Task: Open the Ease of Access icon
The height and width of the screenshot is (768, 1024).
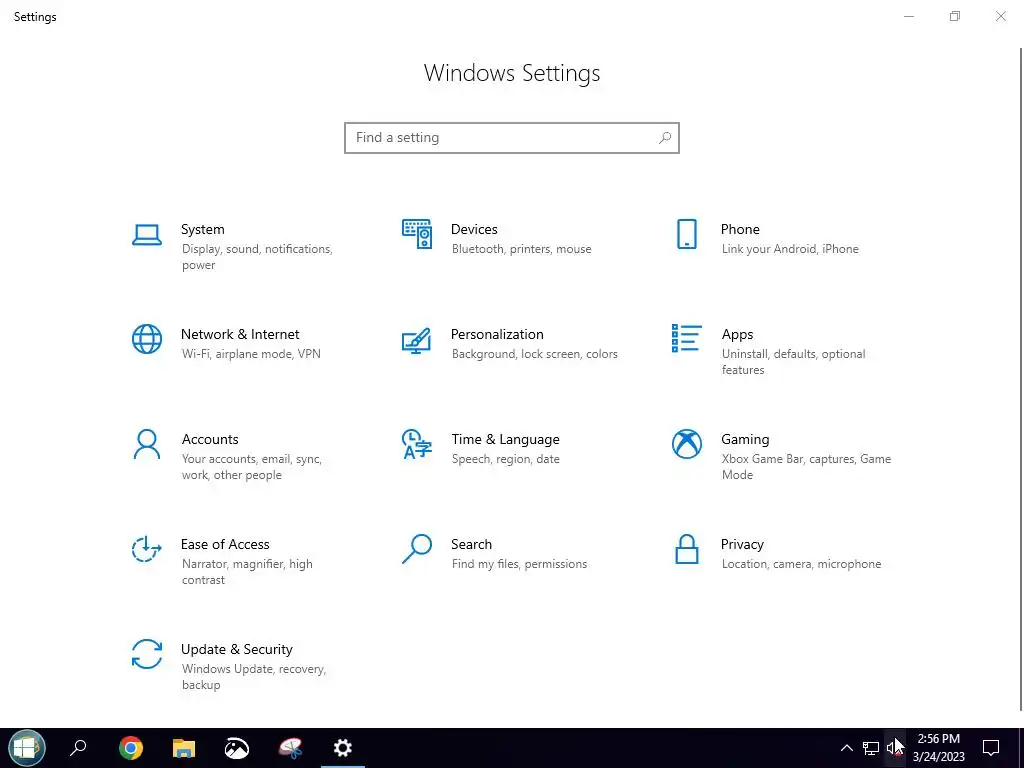Action: click(146, 549)
